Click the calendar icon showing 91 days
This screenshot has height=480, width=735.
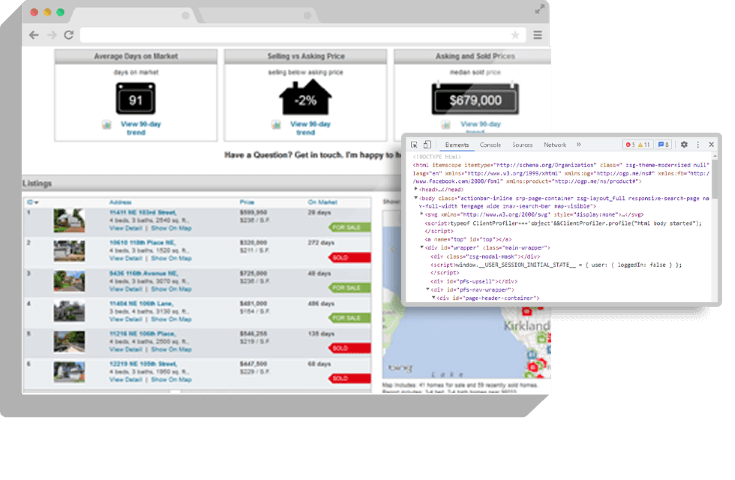pyautogui.click(x=135, y=98)
